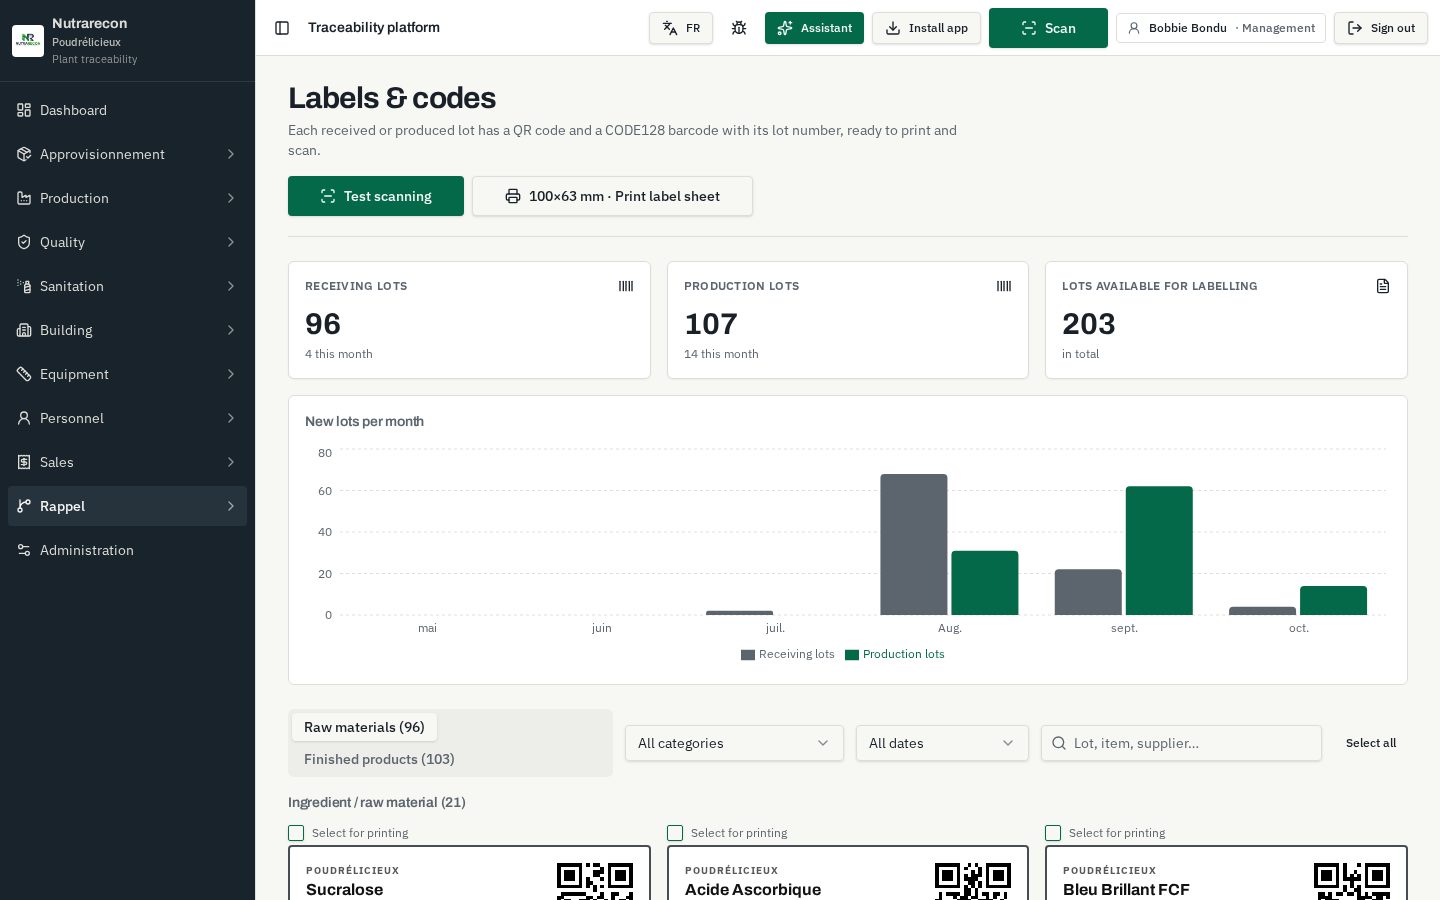This screenshot has height=900, width=1440.
Task: Open the Assistant
Action: click(814, 28)
